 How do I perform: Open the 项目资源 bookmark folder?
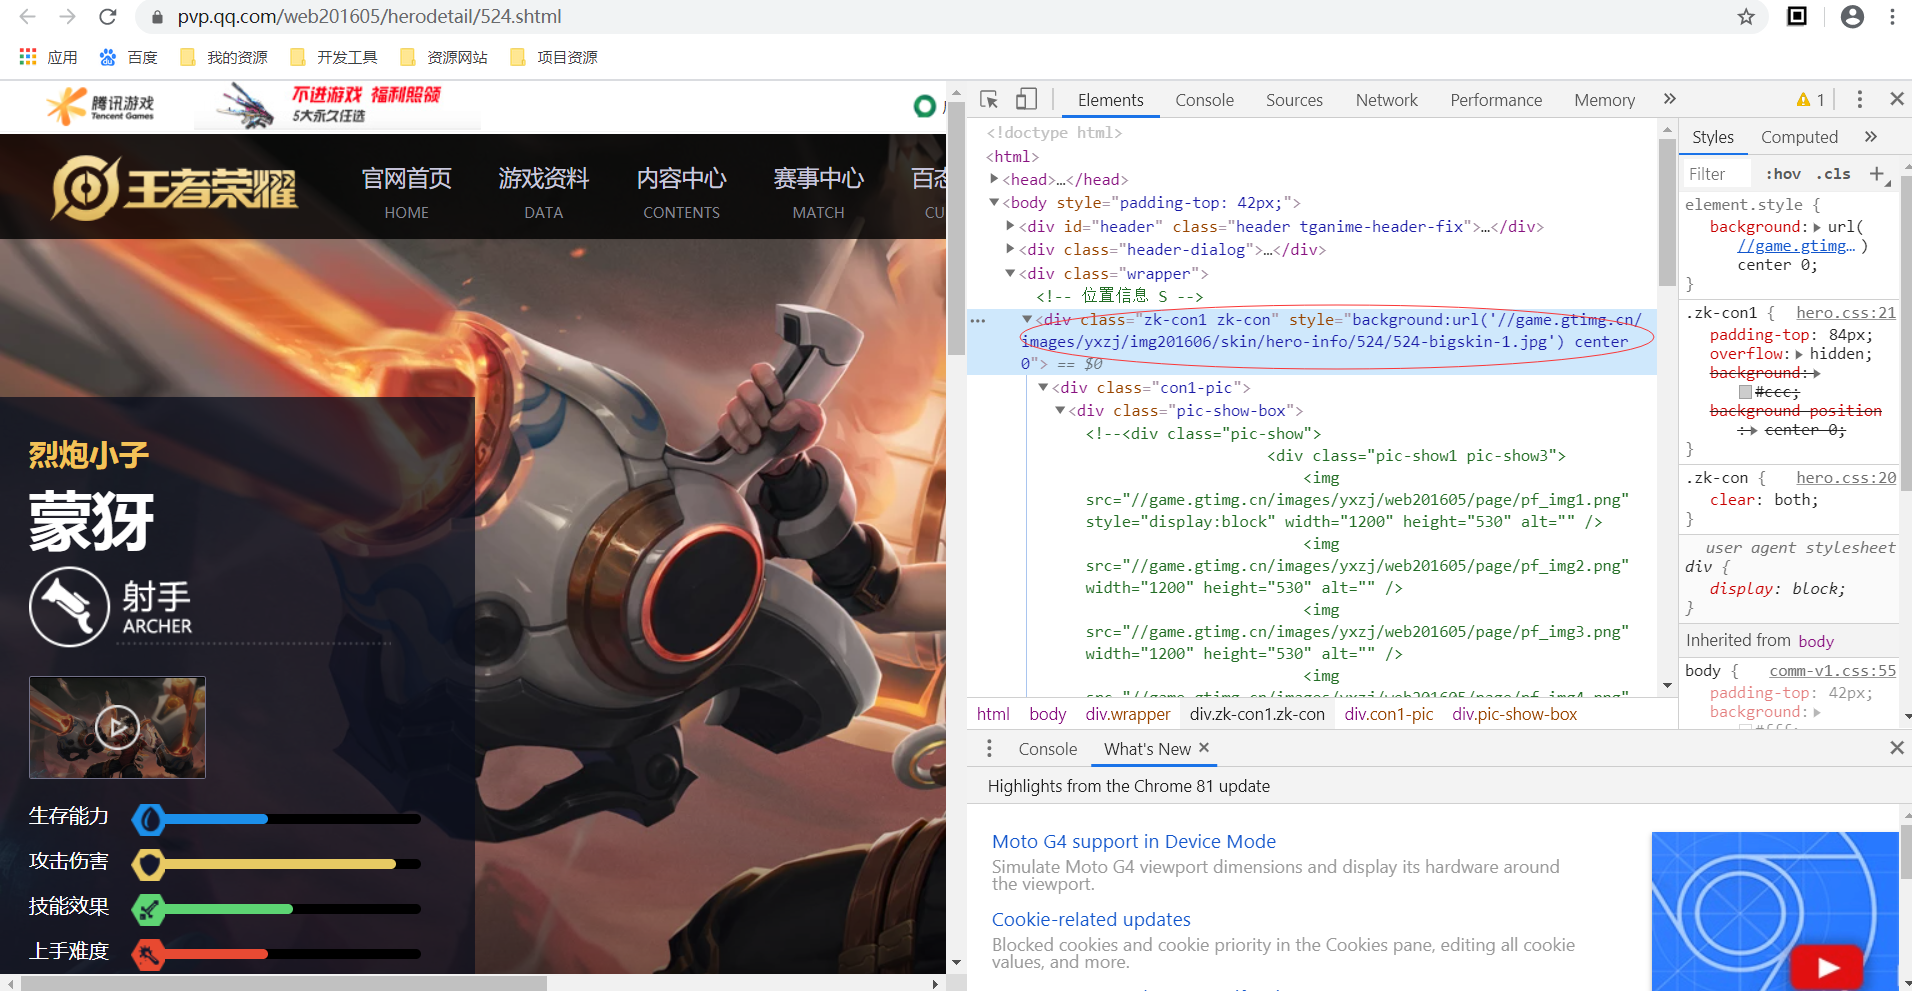click(x=553, y=57)
